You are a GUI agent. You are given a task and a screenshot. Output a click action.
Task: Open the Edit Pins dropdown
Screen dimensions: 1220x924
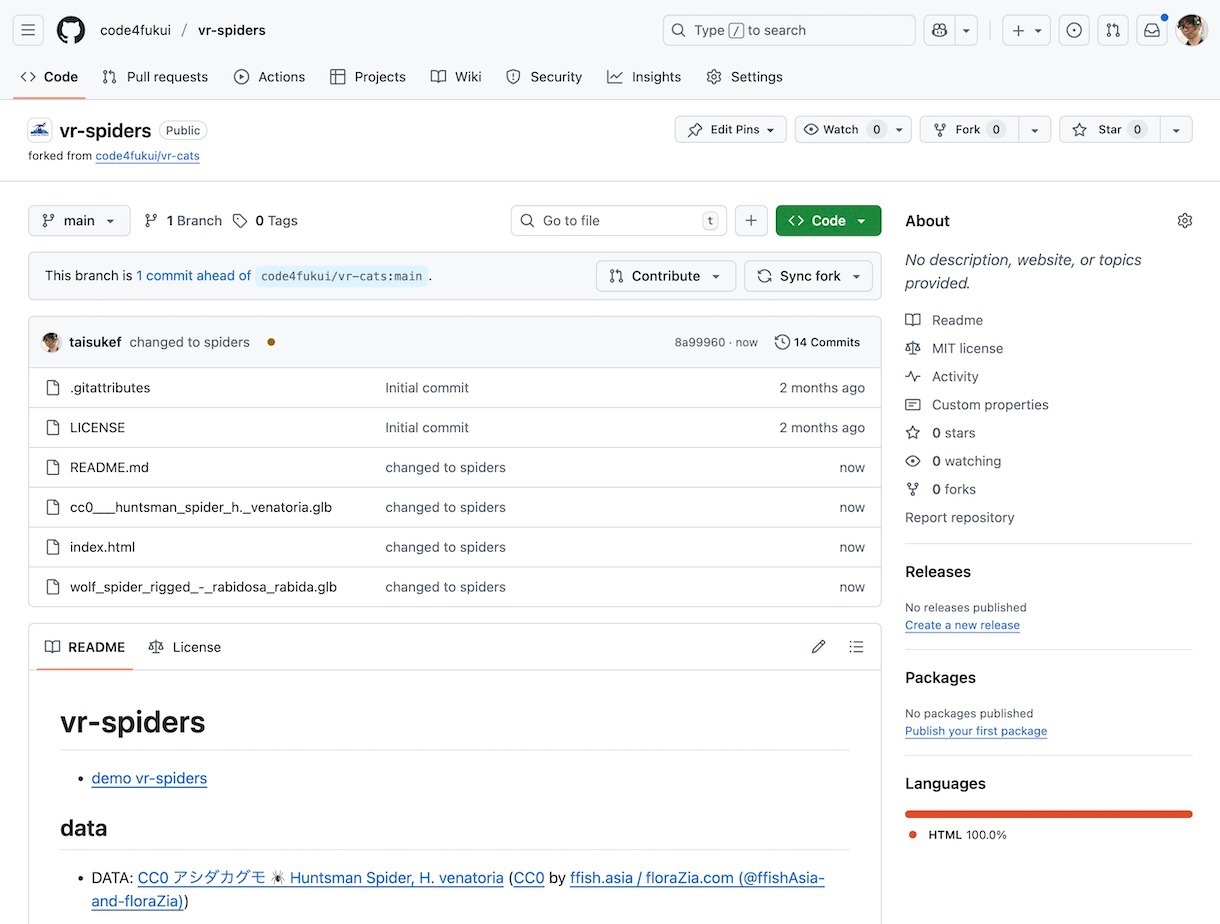coord(731,130)
